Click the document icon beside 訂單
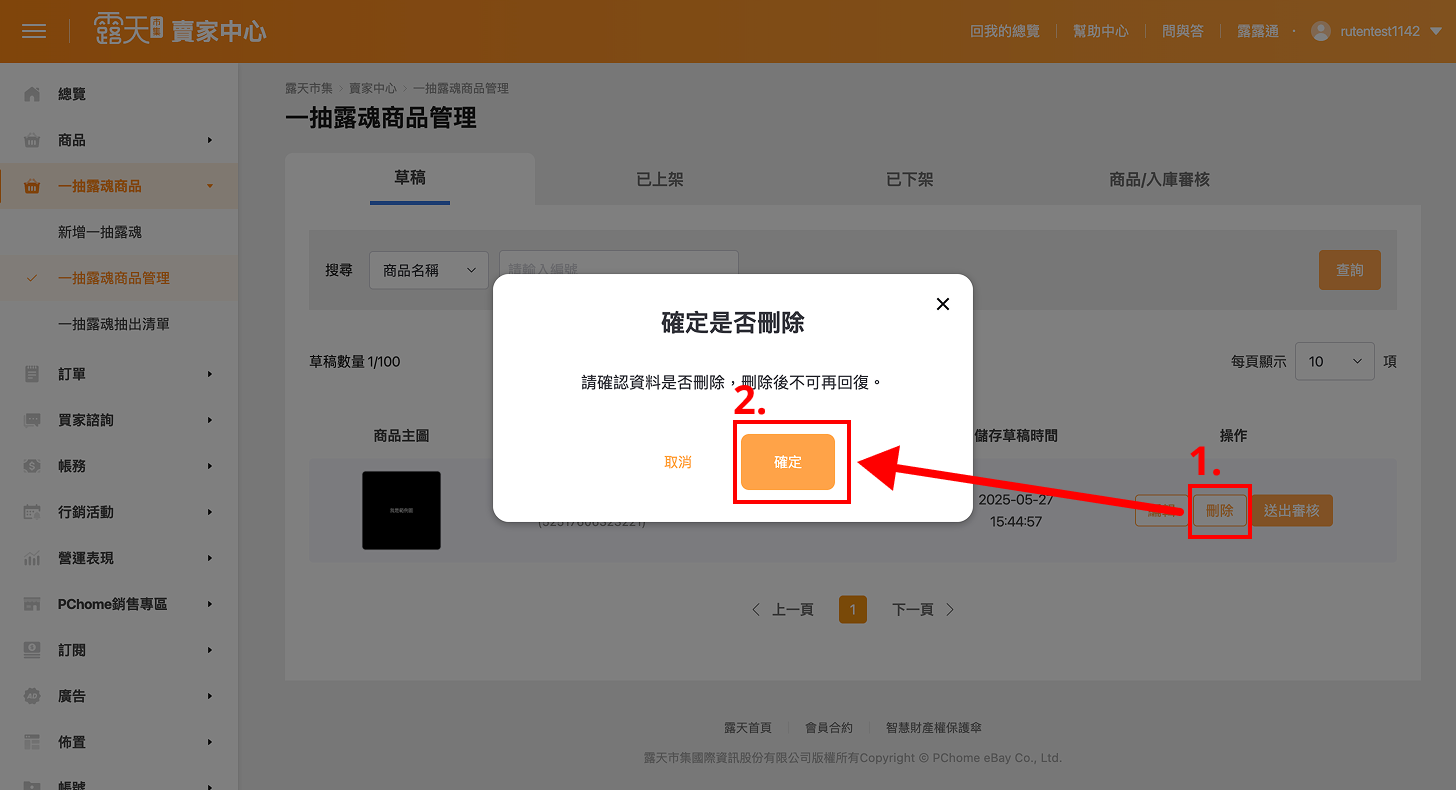 point(32,374)
